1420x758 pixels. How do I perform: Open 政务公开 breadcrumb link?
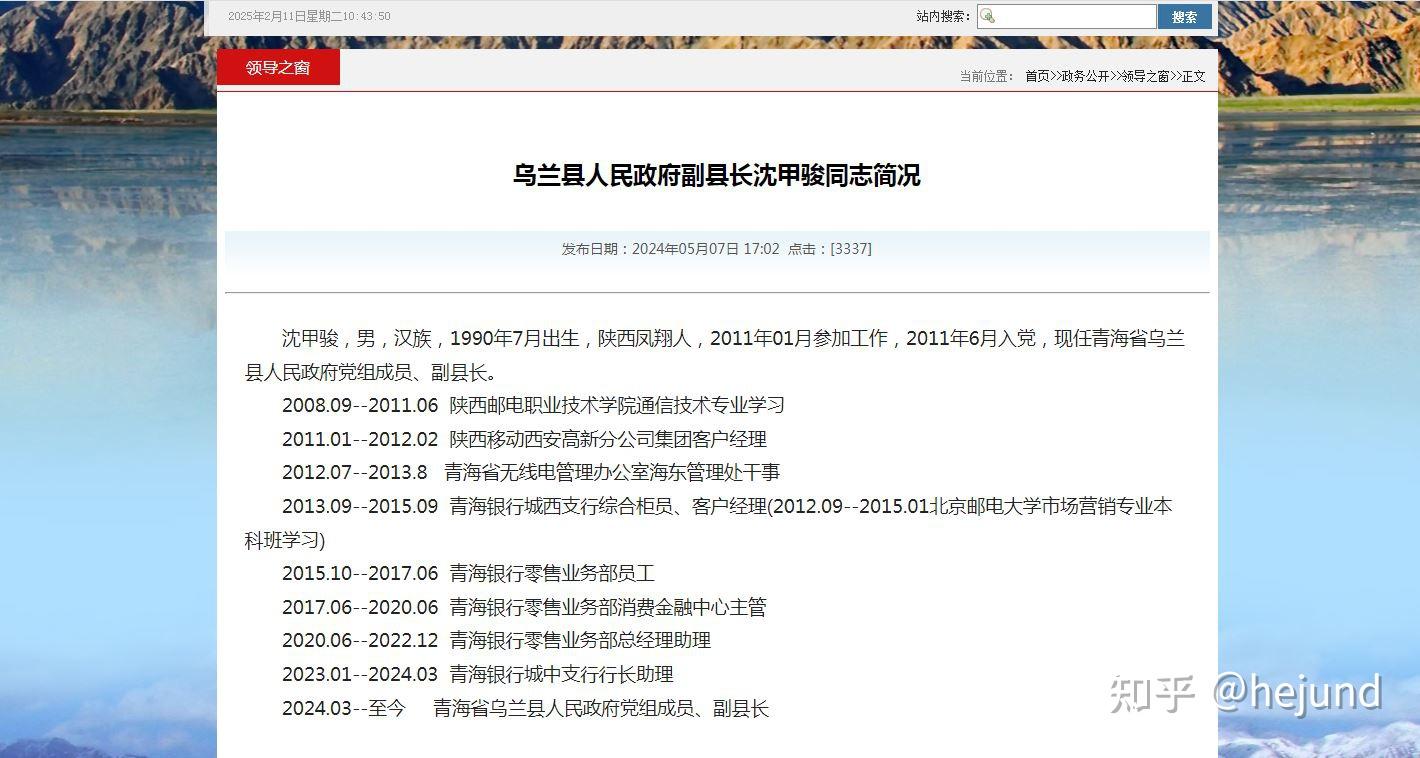(x=1085, y=76)
